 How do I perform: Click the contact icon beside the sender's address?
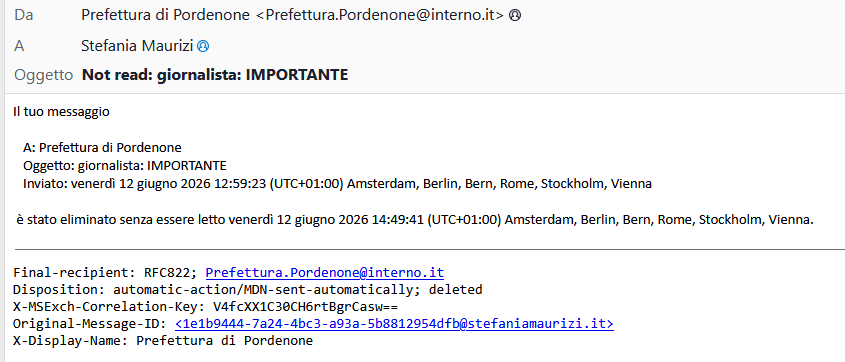point(515,16)
